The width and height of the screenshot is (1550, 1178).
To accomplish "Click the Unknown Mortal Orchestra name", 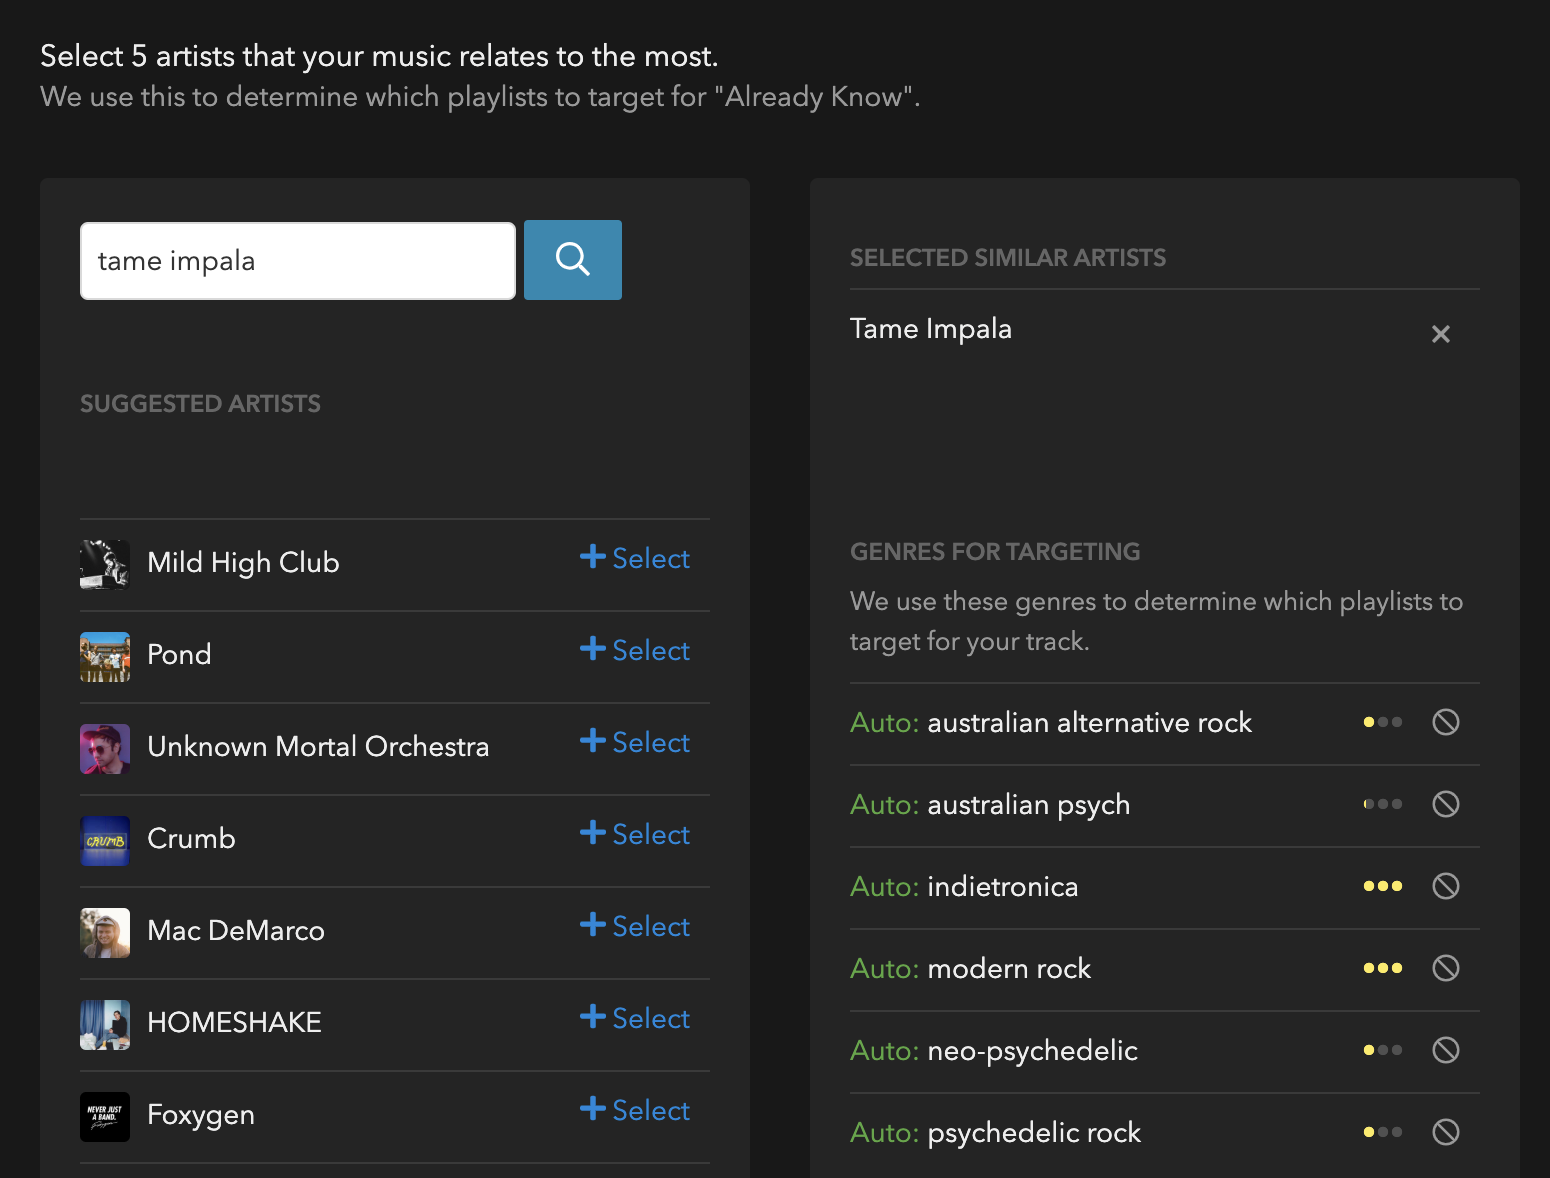I will click(318, 746).
